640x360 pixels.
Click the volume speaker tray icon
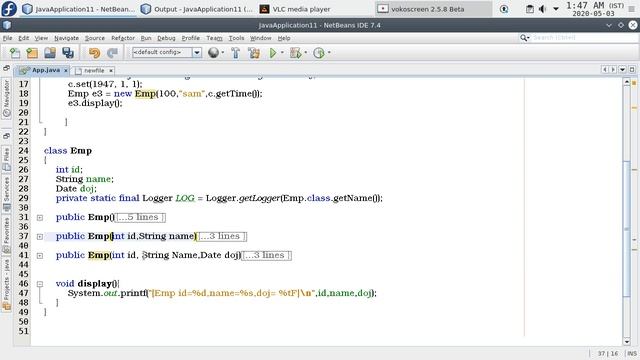tap(542, 9)
